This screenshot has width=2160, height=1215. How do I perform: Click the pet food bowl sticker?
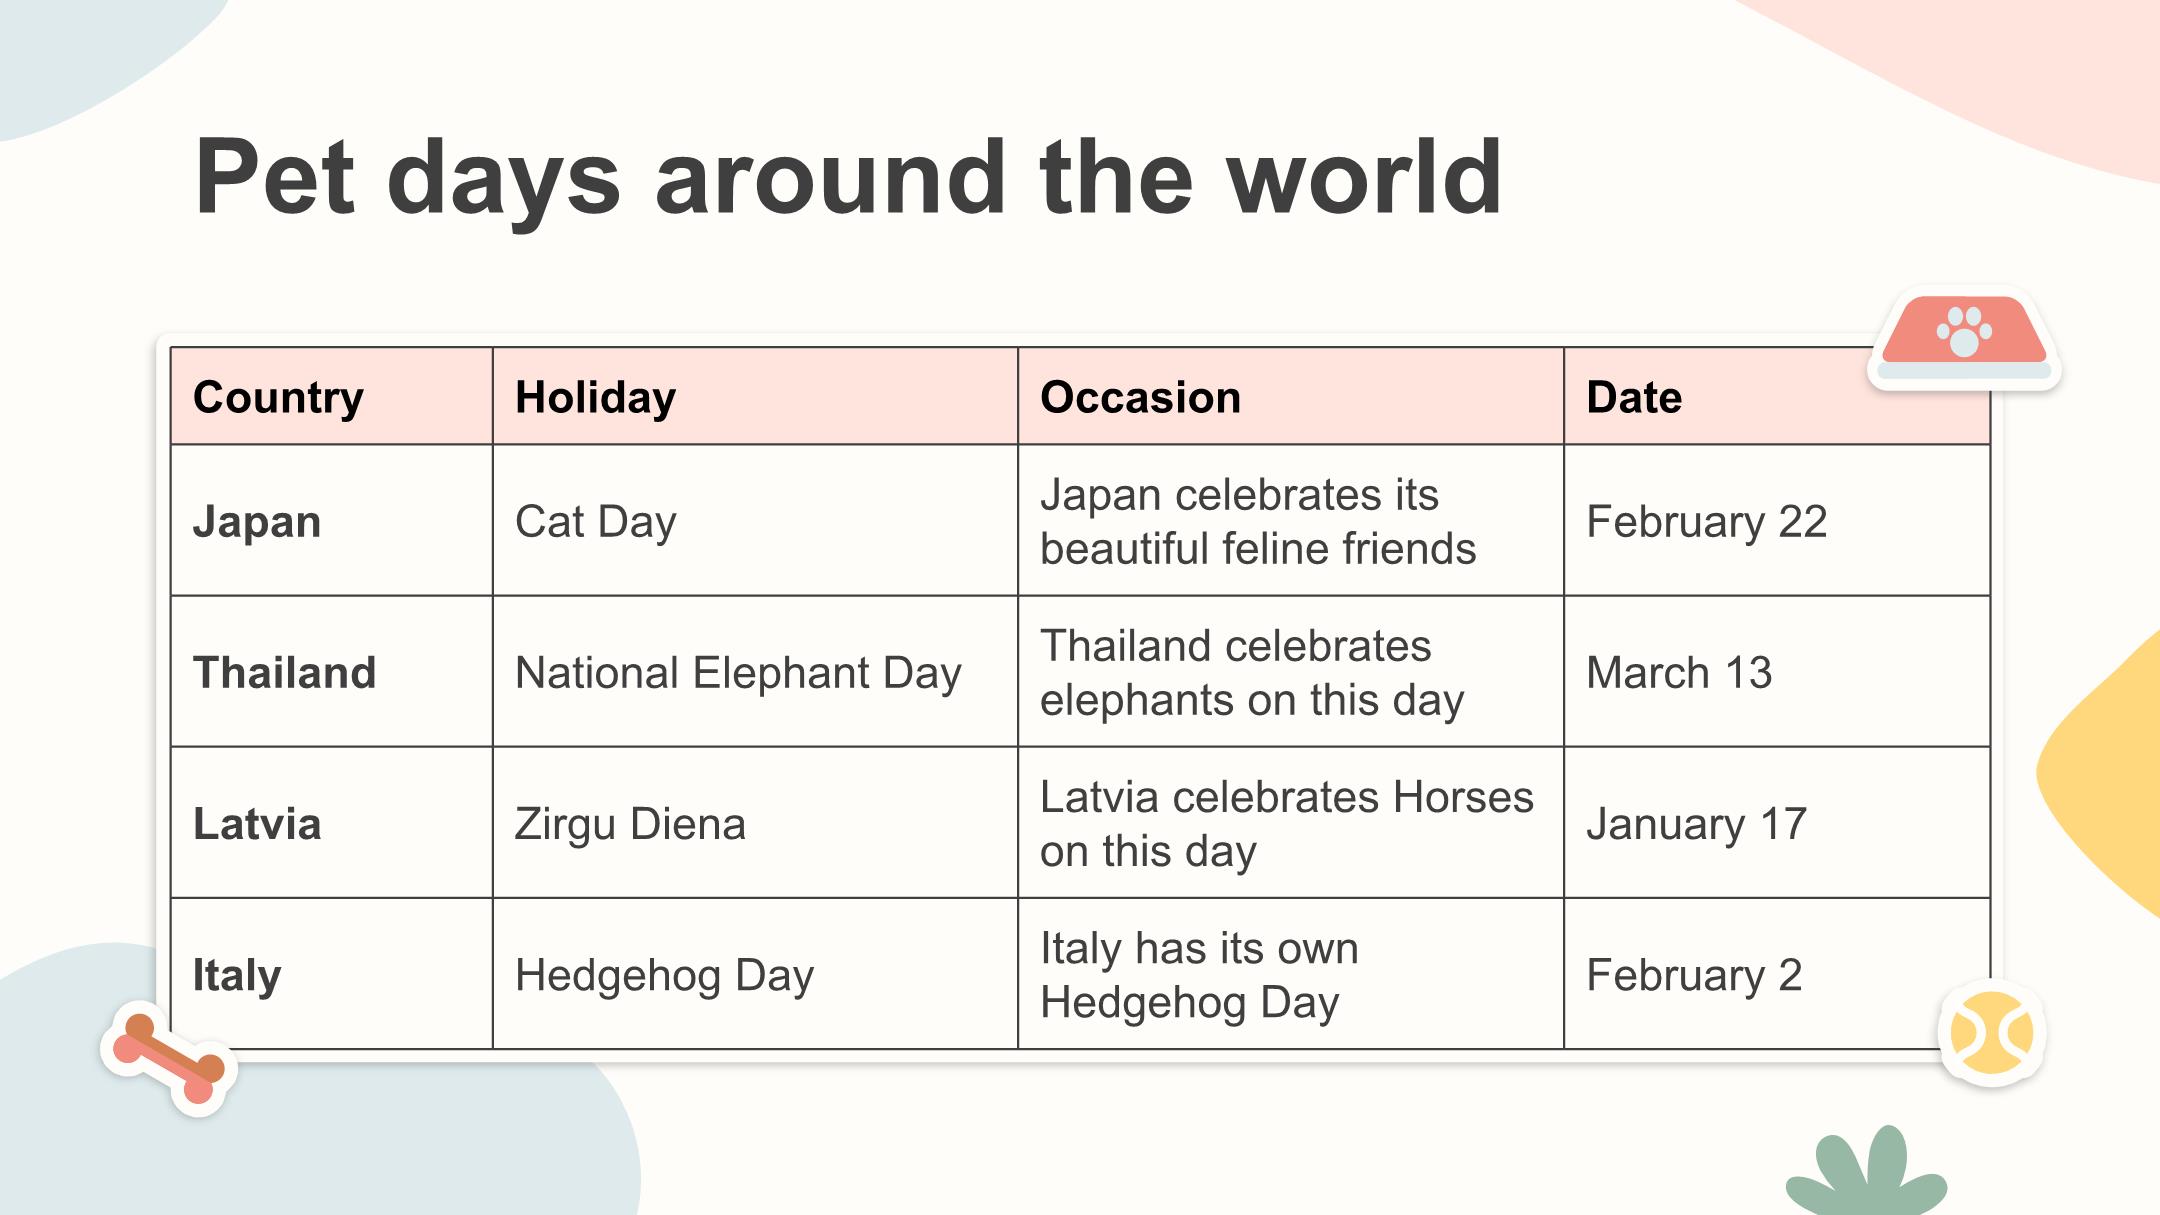click(1964, 338)
